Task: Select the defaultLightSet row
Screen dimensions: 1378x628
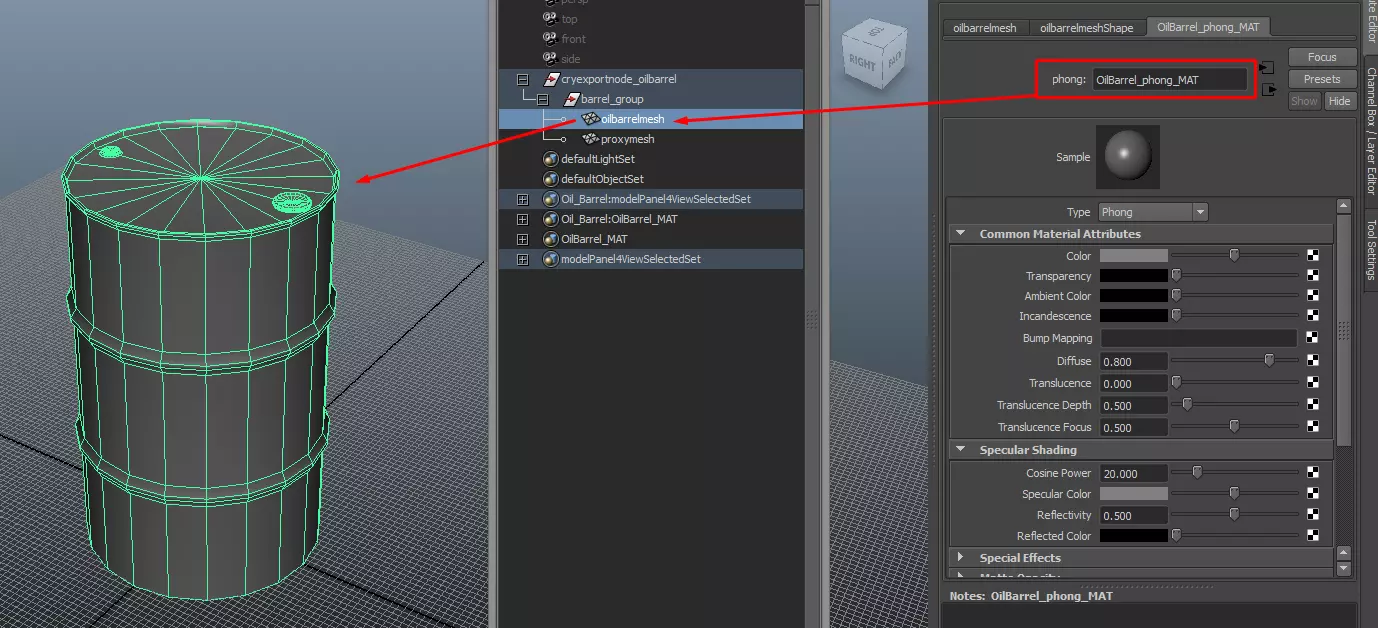Action: [651, 159]
